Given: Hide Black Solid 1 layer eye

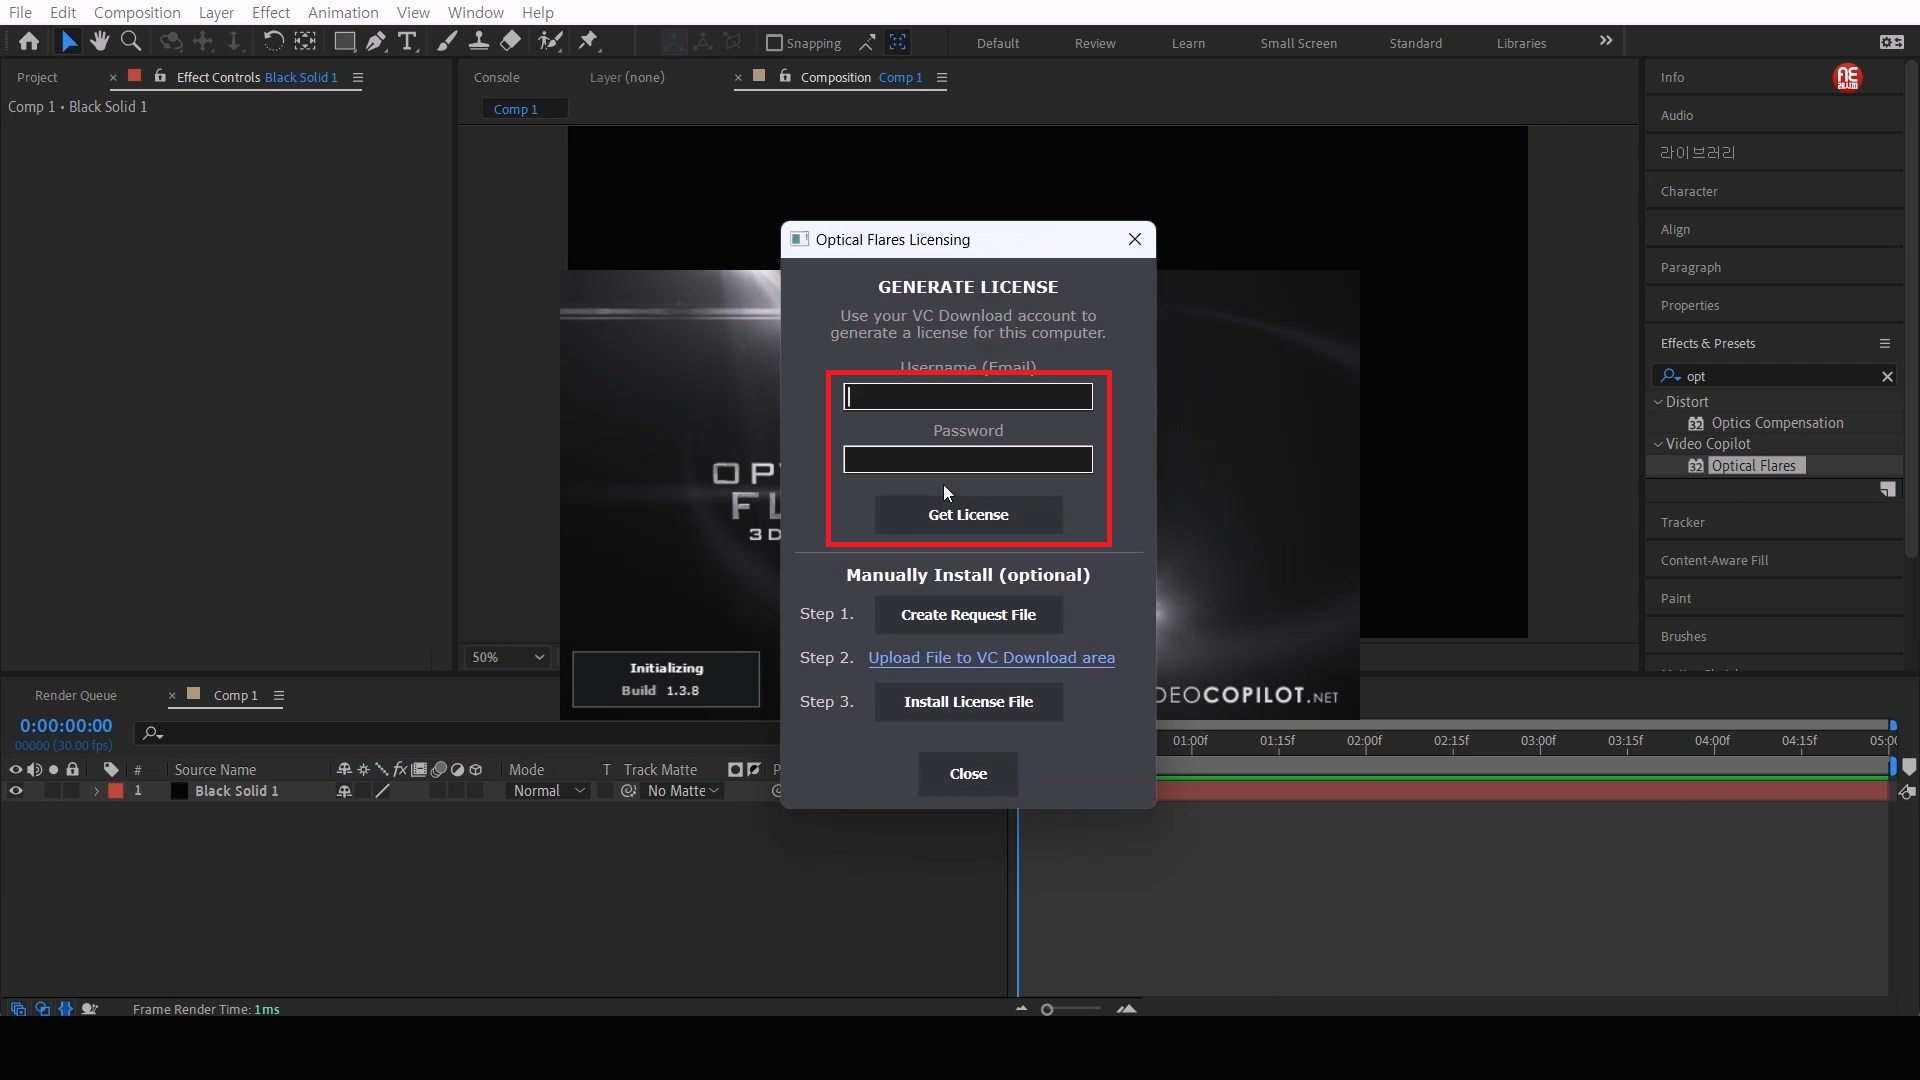Looking at the screenshot, I should coord(15,791).
